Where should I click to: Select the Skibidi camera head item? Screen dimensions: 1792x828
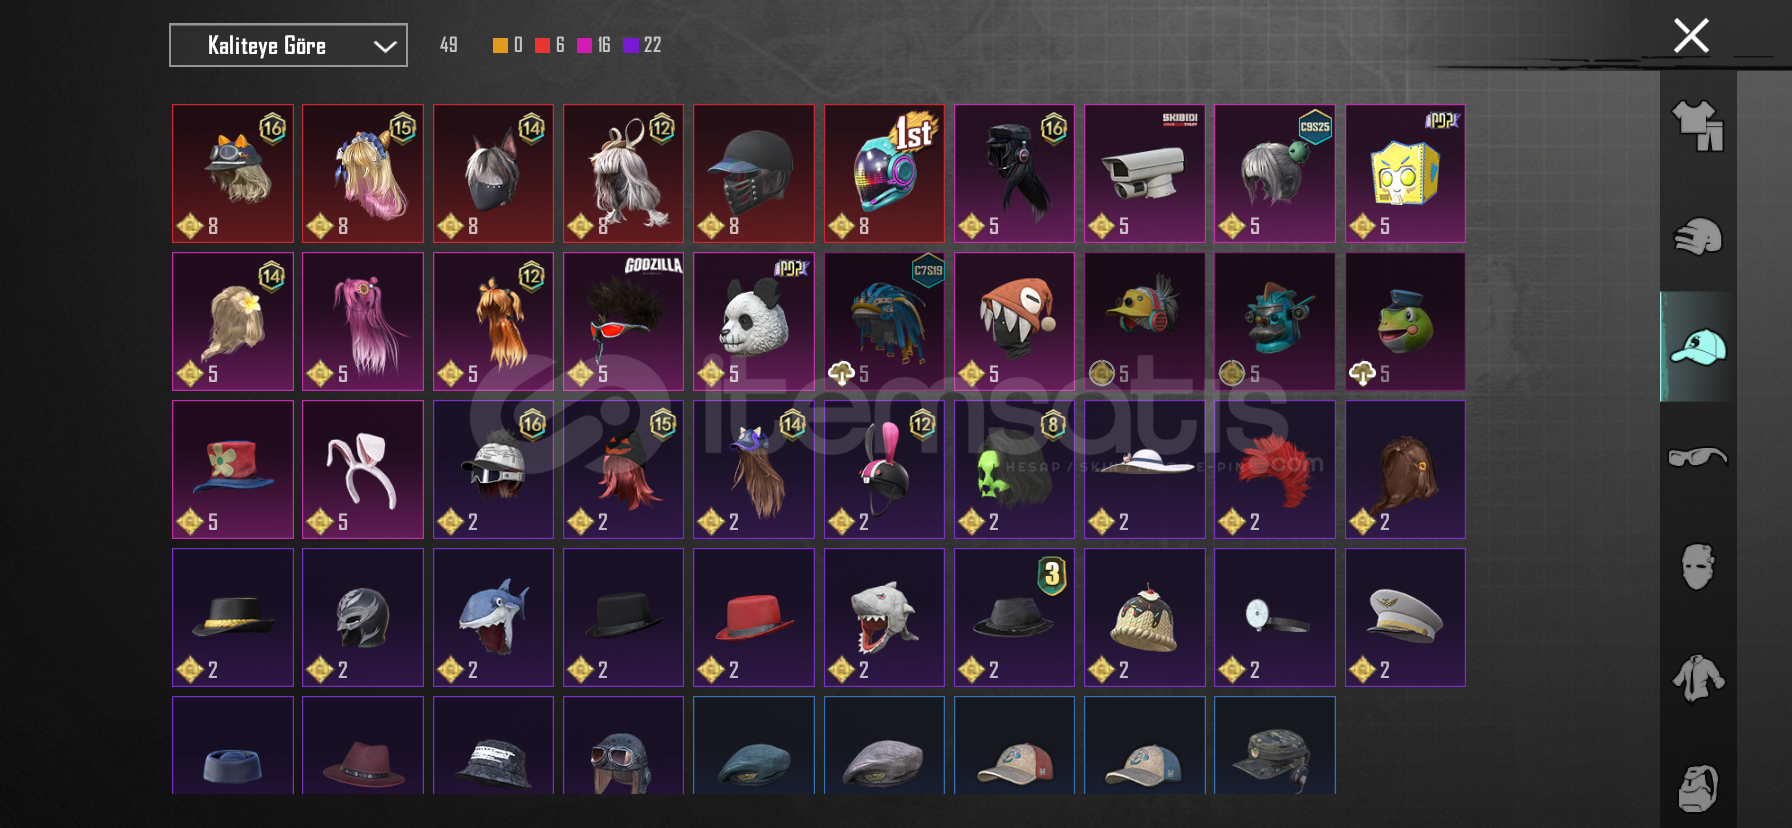point(1144,173)
